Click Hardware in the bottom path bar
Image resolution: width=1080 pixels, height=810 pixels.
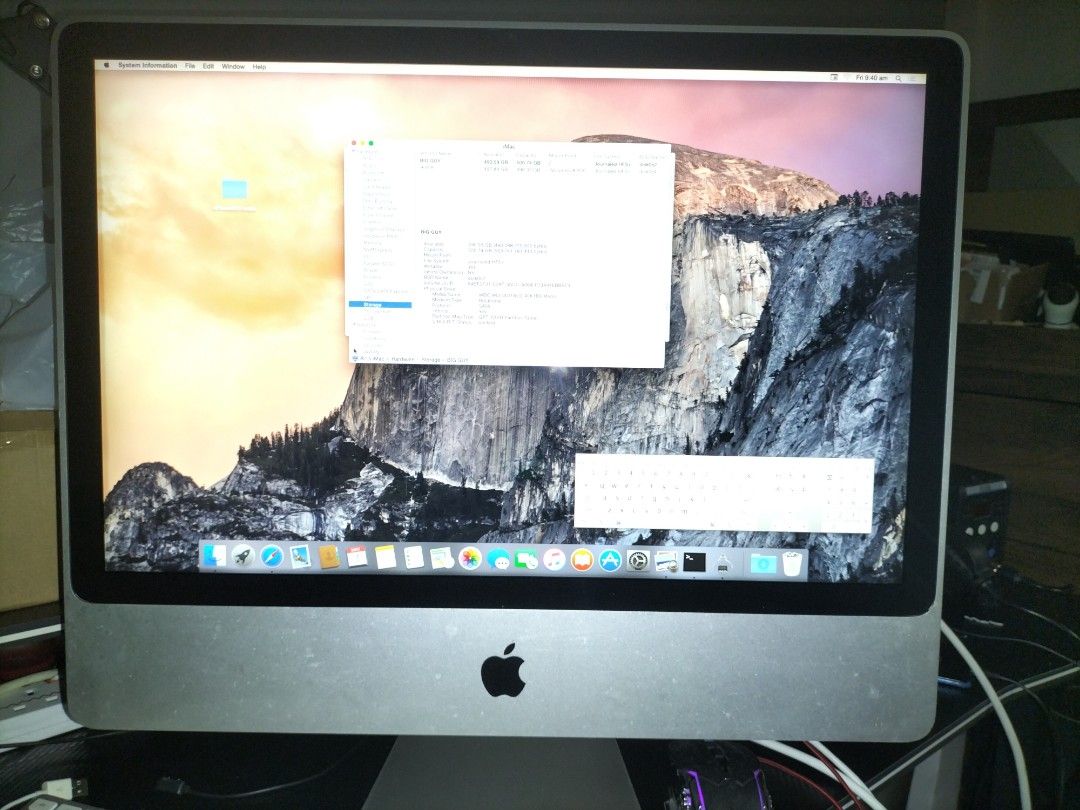pyautogui.click(x=402, y=360)
